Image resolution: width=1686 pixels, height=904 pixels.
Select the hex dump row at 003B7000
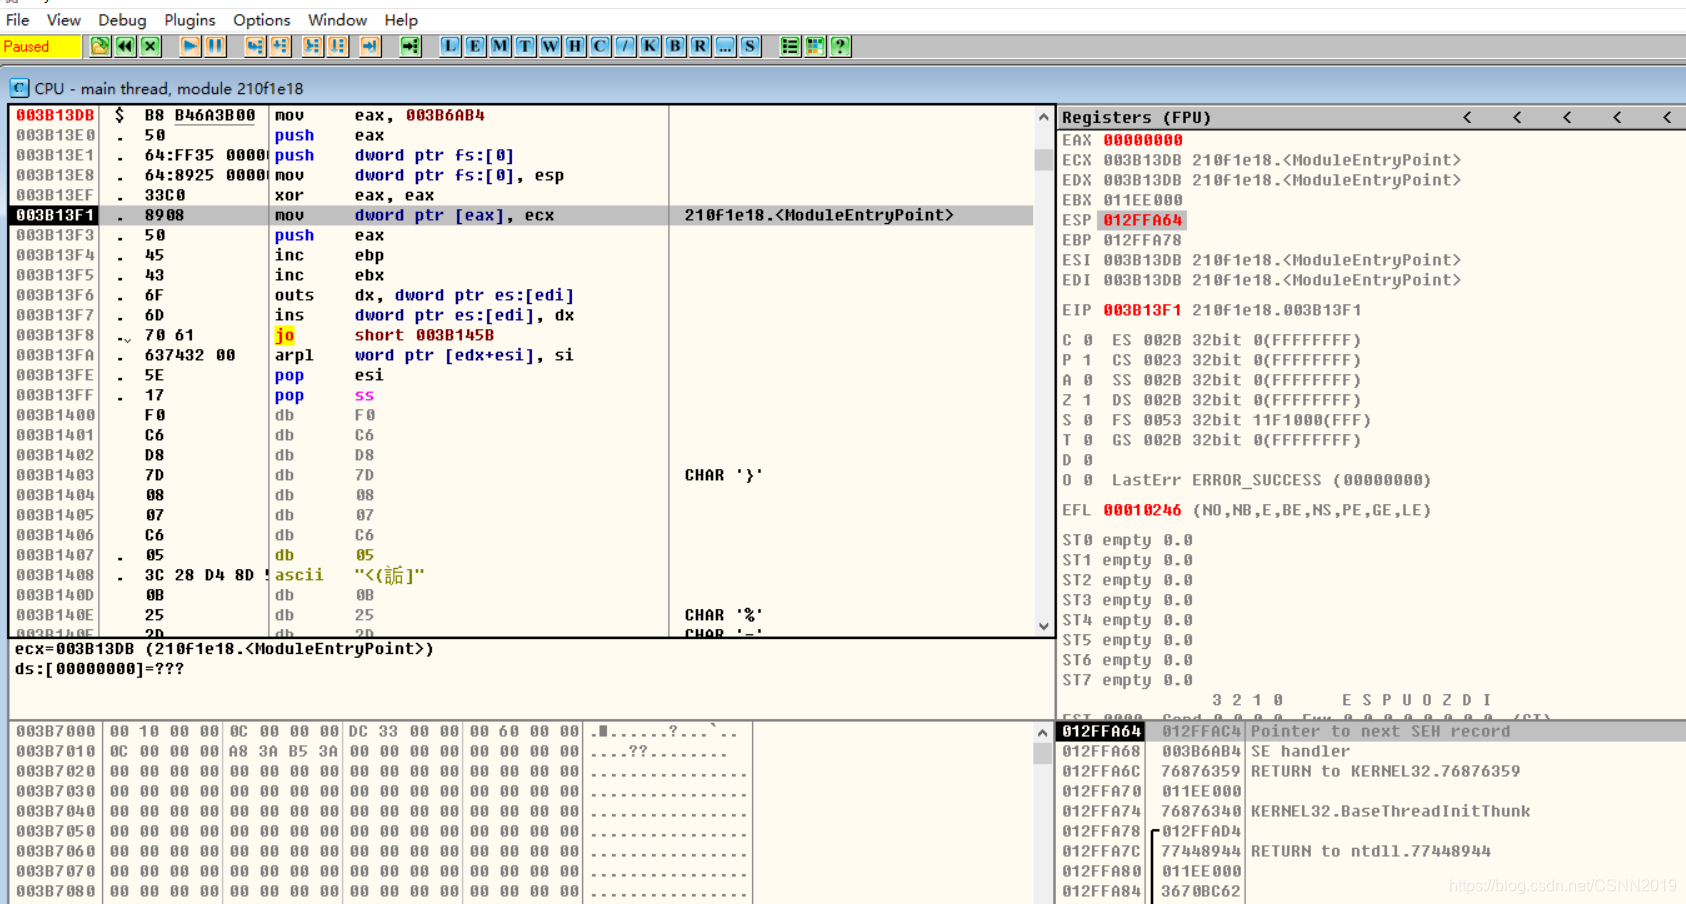(380, 731)
